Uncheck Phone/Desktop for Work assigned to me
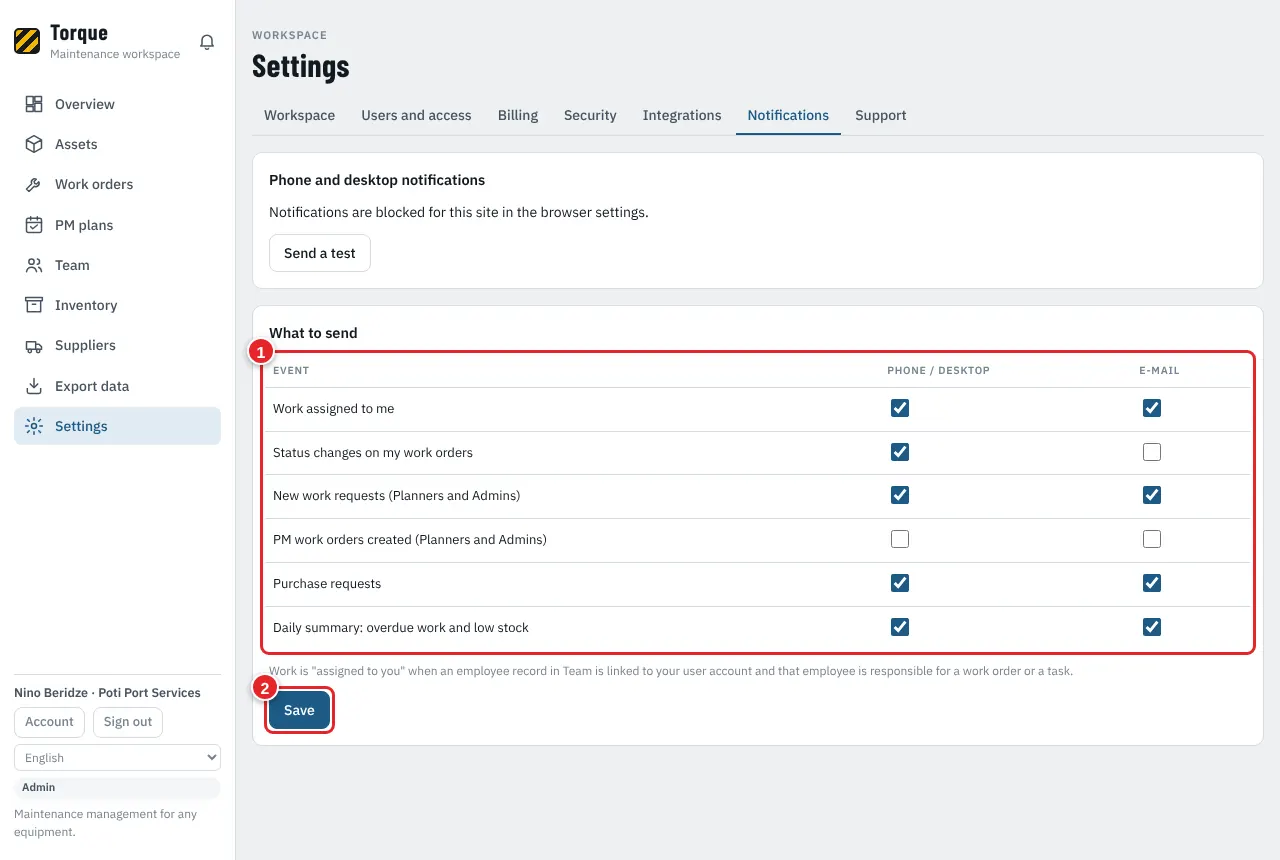 [x=900, y=408]
